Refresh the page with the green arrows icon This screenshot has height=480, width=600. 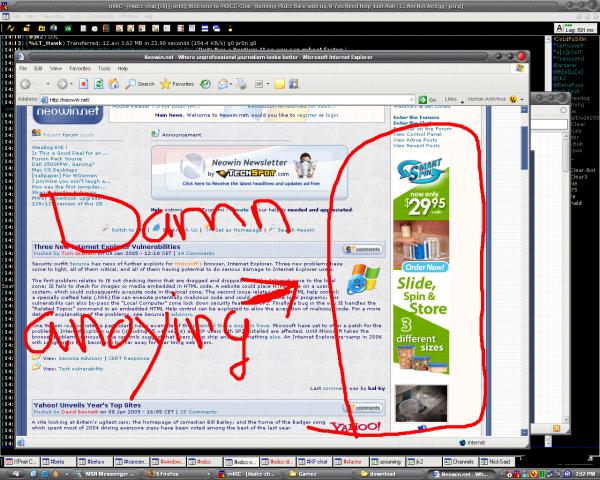point(98,84)
